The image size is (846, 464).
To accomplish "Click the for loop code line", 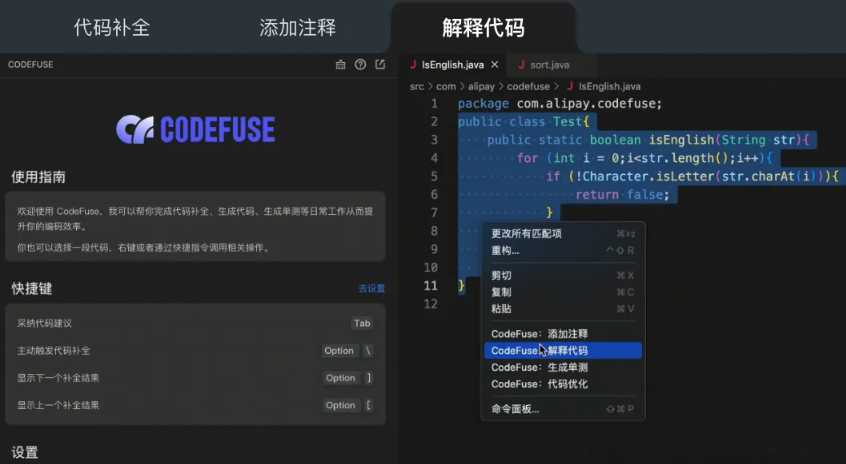I will click(x=645, y=159).
